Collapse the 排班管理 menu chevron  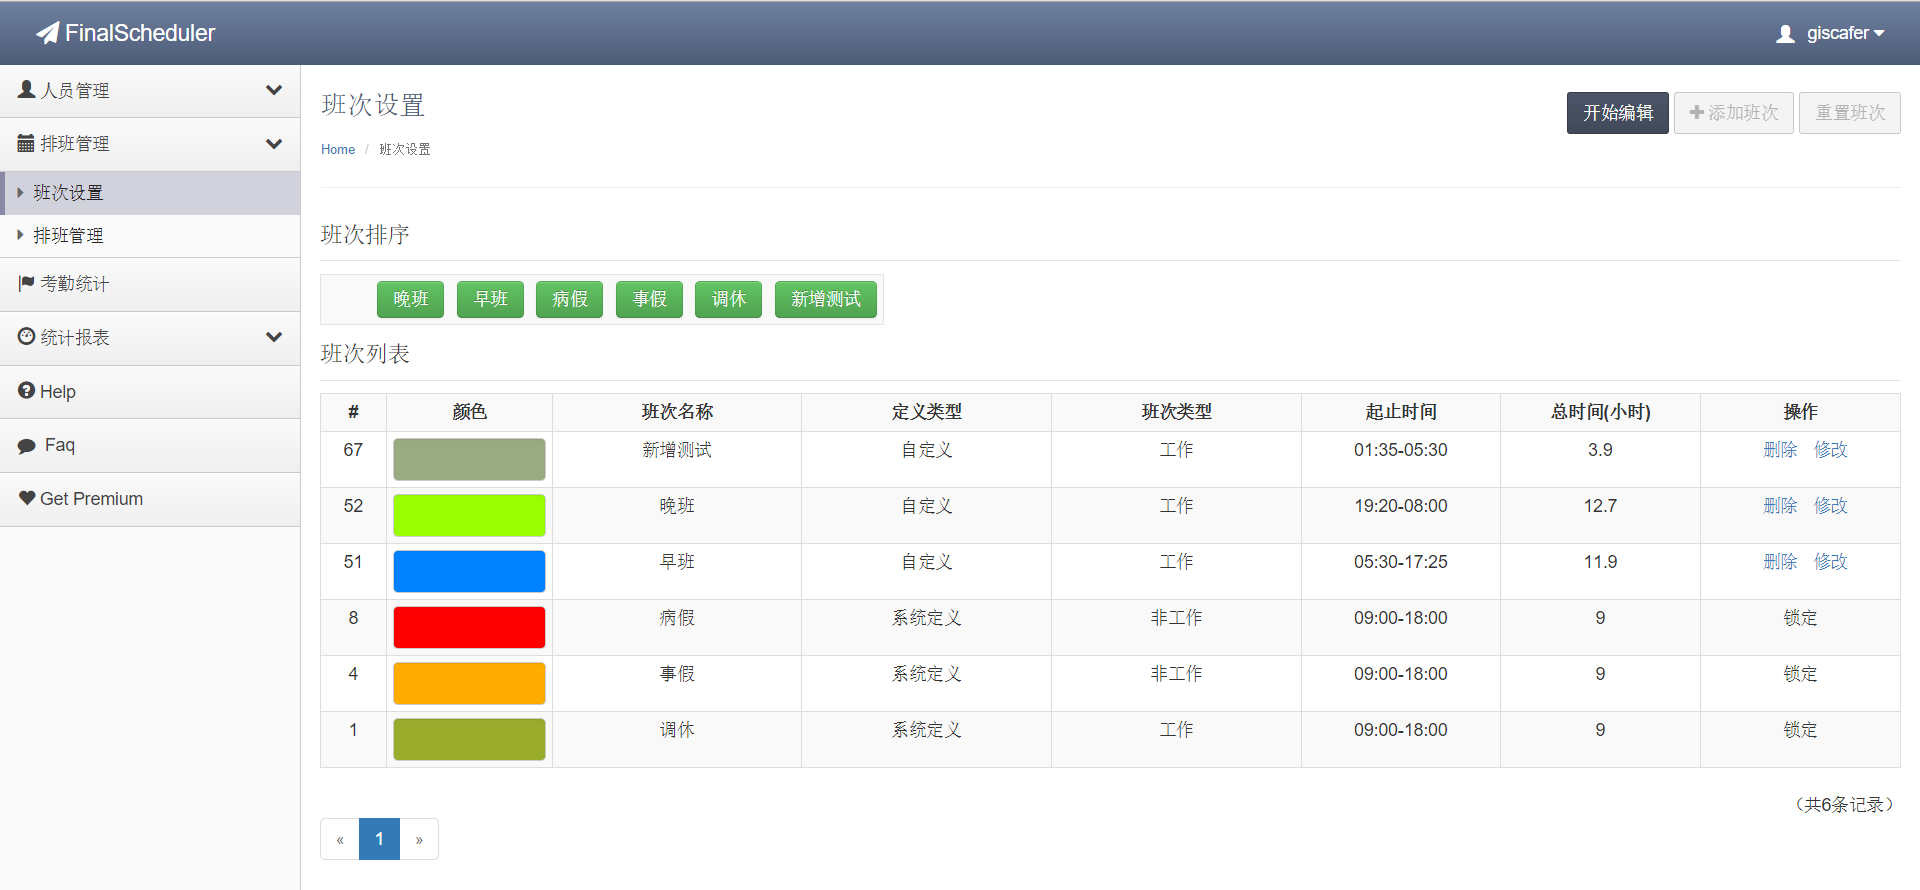pos(273,144)
